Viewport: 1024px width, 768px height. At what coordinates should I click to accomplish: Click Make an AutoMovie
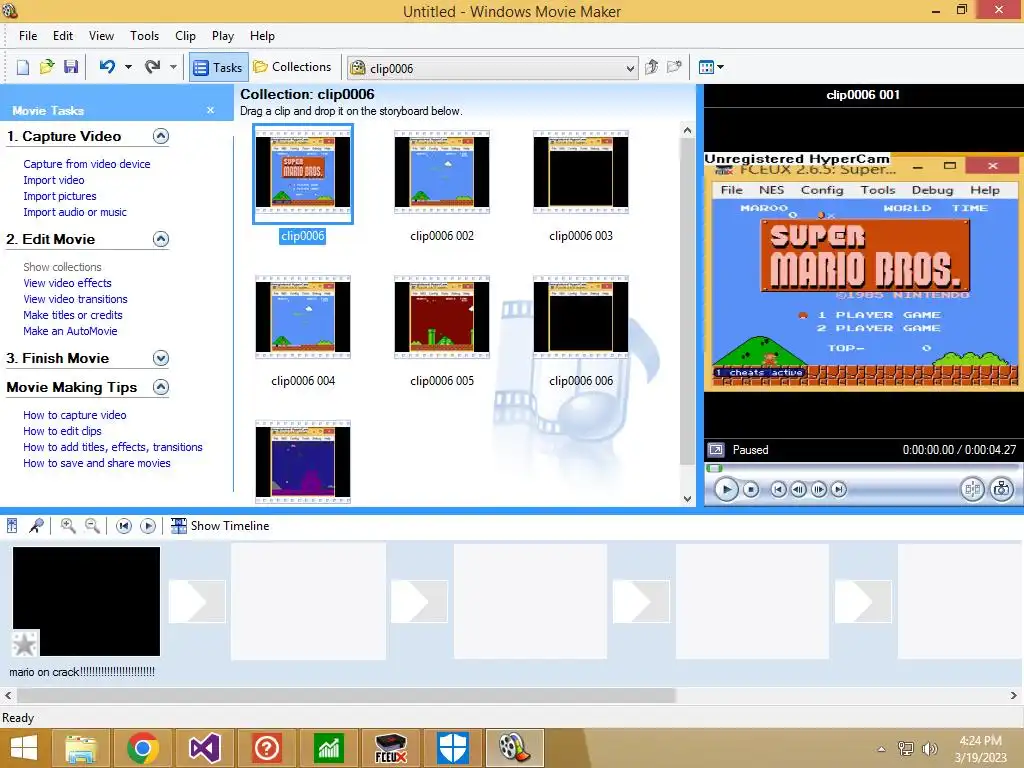click(x=70, y=331)
